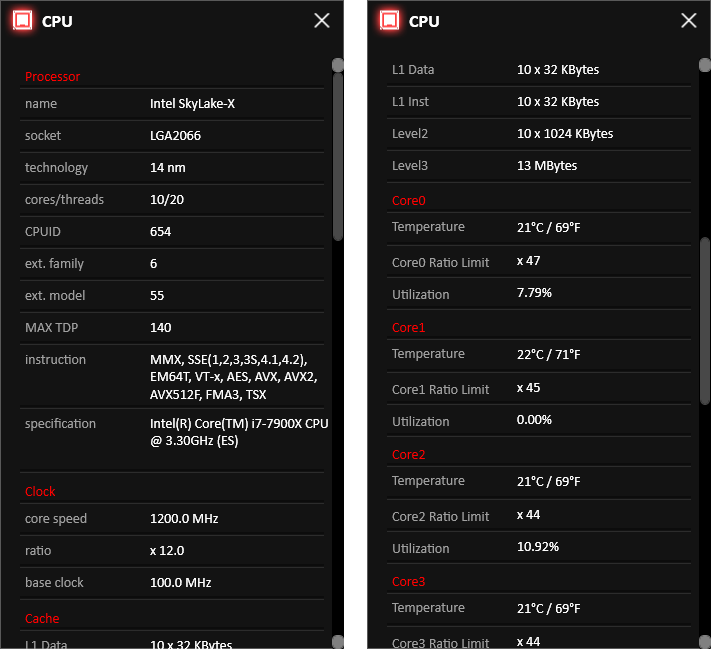The height and width of the screenshot is (649, 711).
Task: Click the red CPU icon in left panel
Action: tap(22, 20)
